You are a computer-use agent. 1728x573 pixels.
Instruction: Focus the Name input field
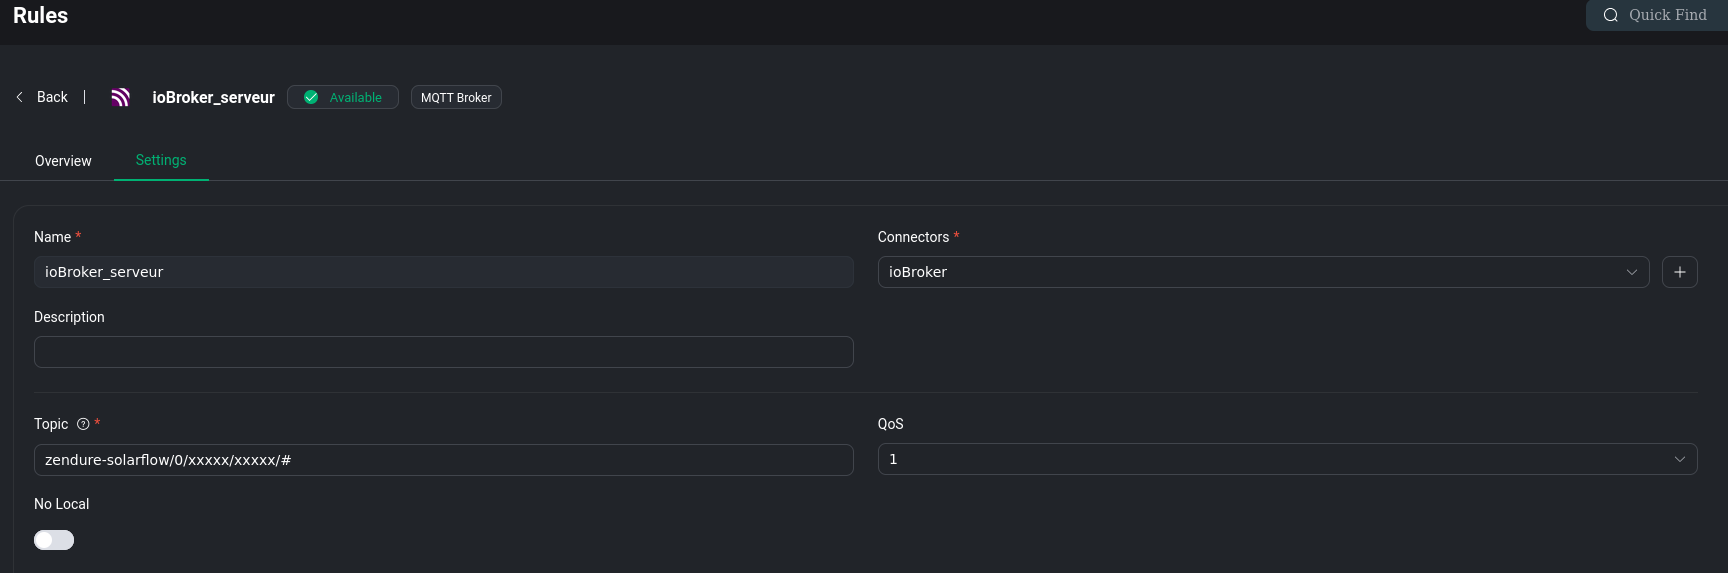(443, 272)
